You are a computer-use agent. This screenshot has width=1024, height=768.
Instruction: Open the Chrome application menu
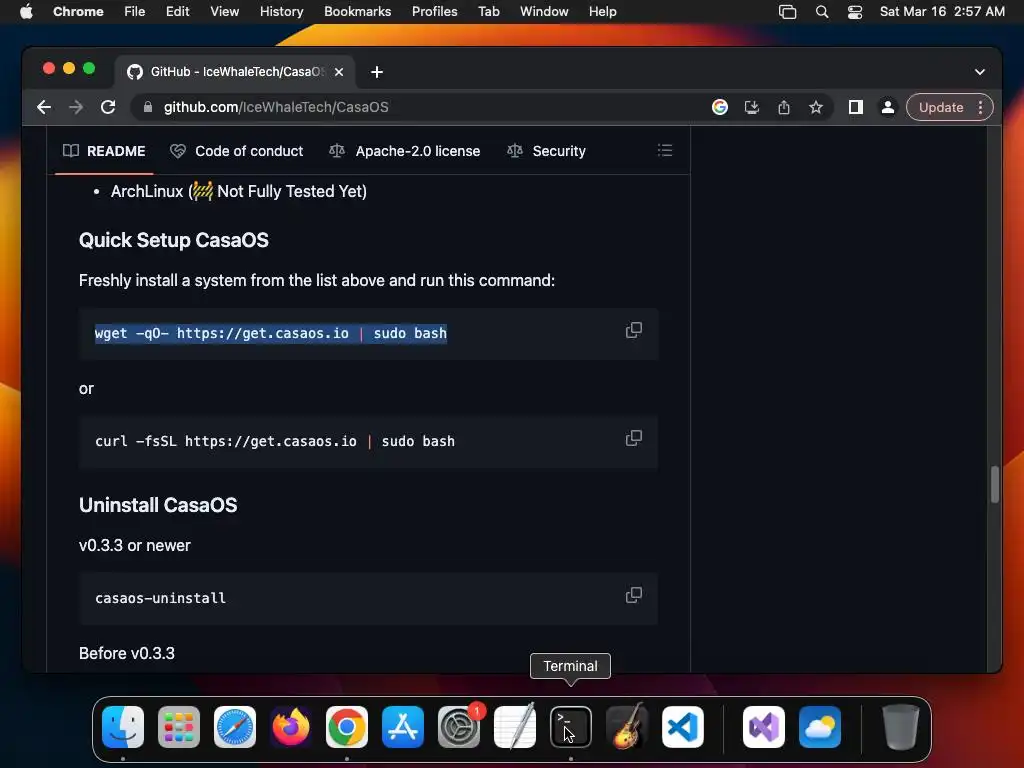coord(78,12)
